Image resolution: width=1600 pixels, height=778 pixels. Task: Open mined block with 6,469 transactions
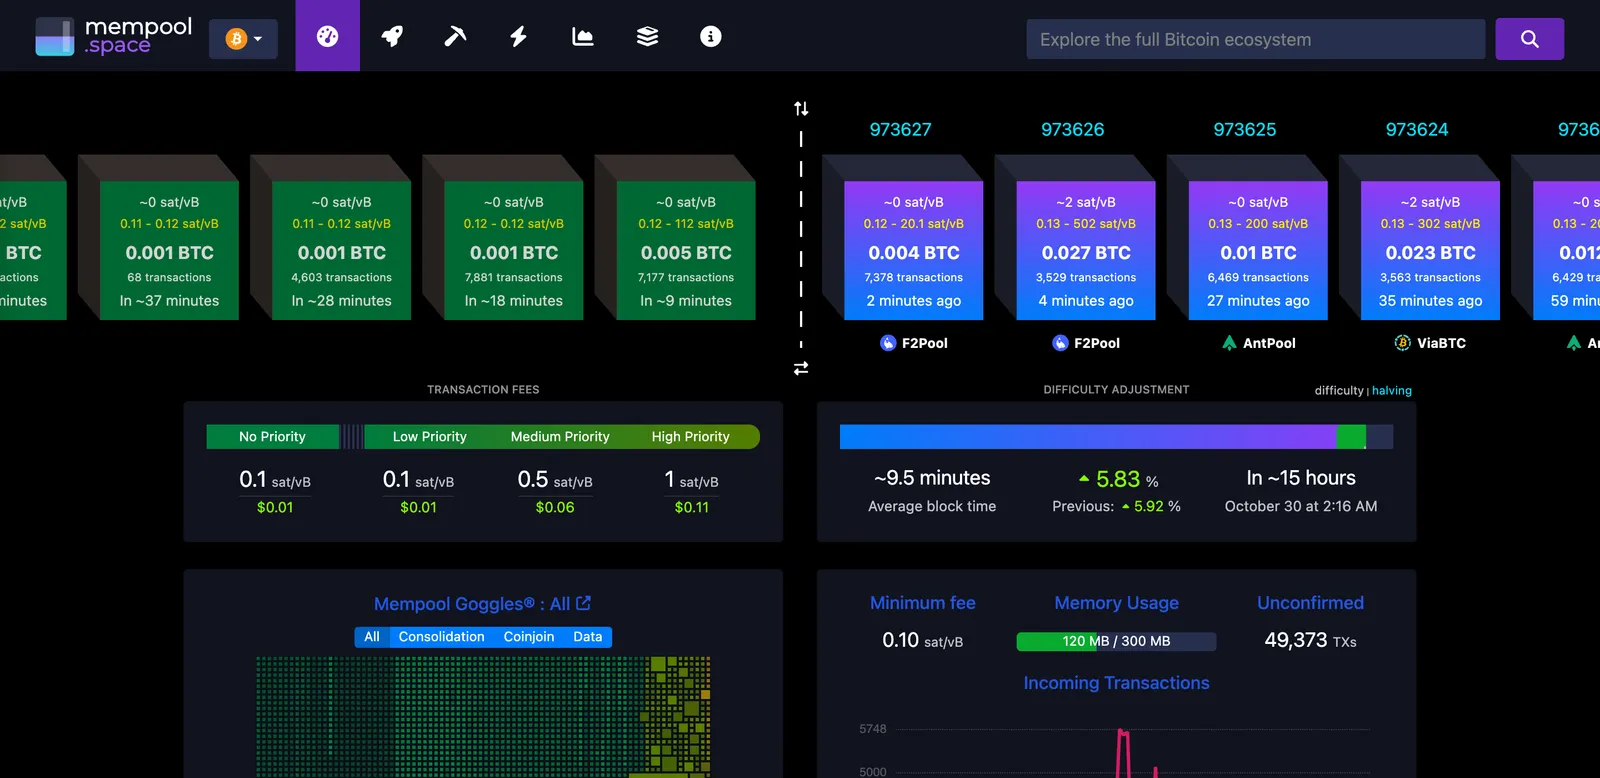(1257, 250)
